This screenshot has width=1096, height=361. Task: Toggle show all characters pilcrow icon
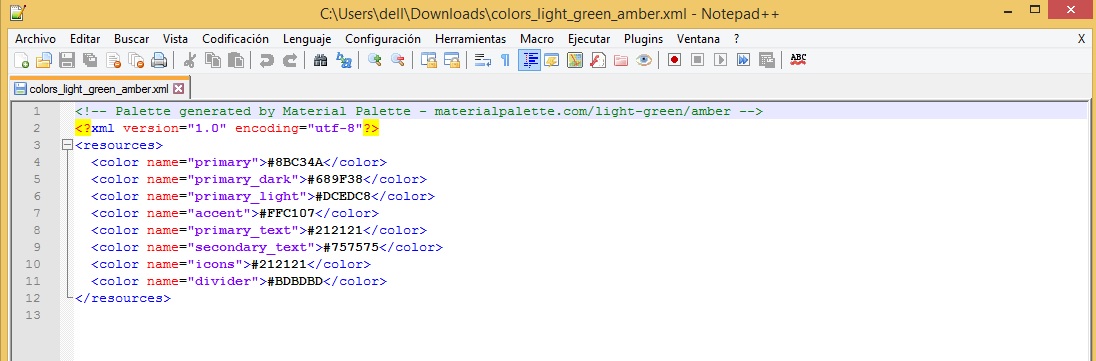point(505,61)
